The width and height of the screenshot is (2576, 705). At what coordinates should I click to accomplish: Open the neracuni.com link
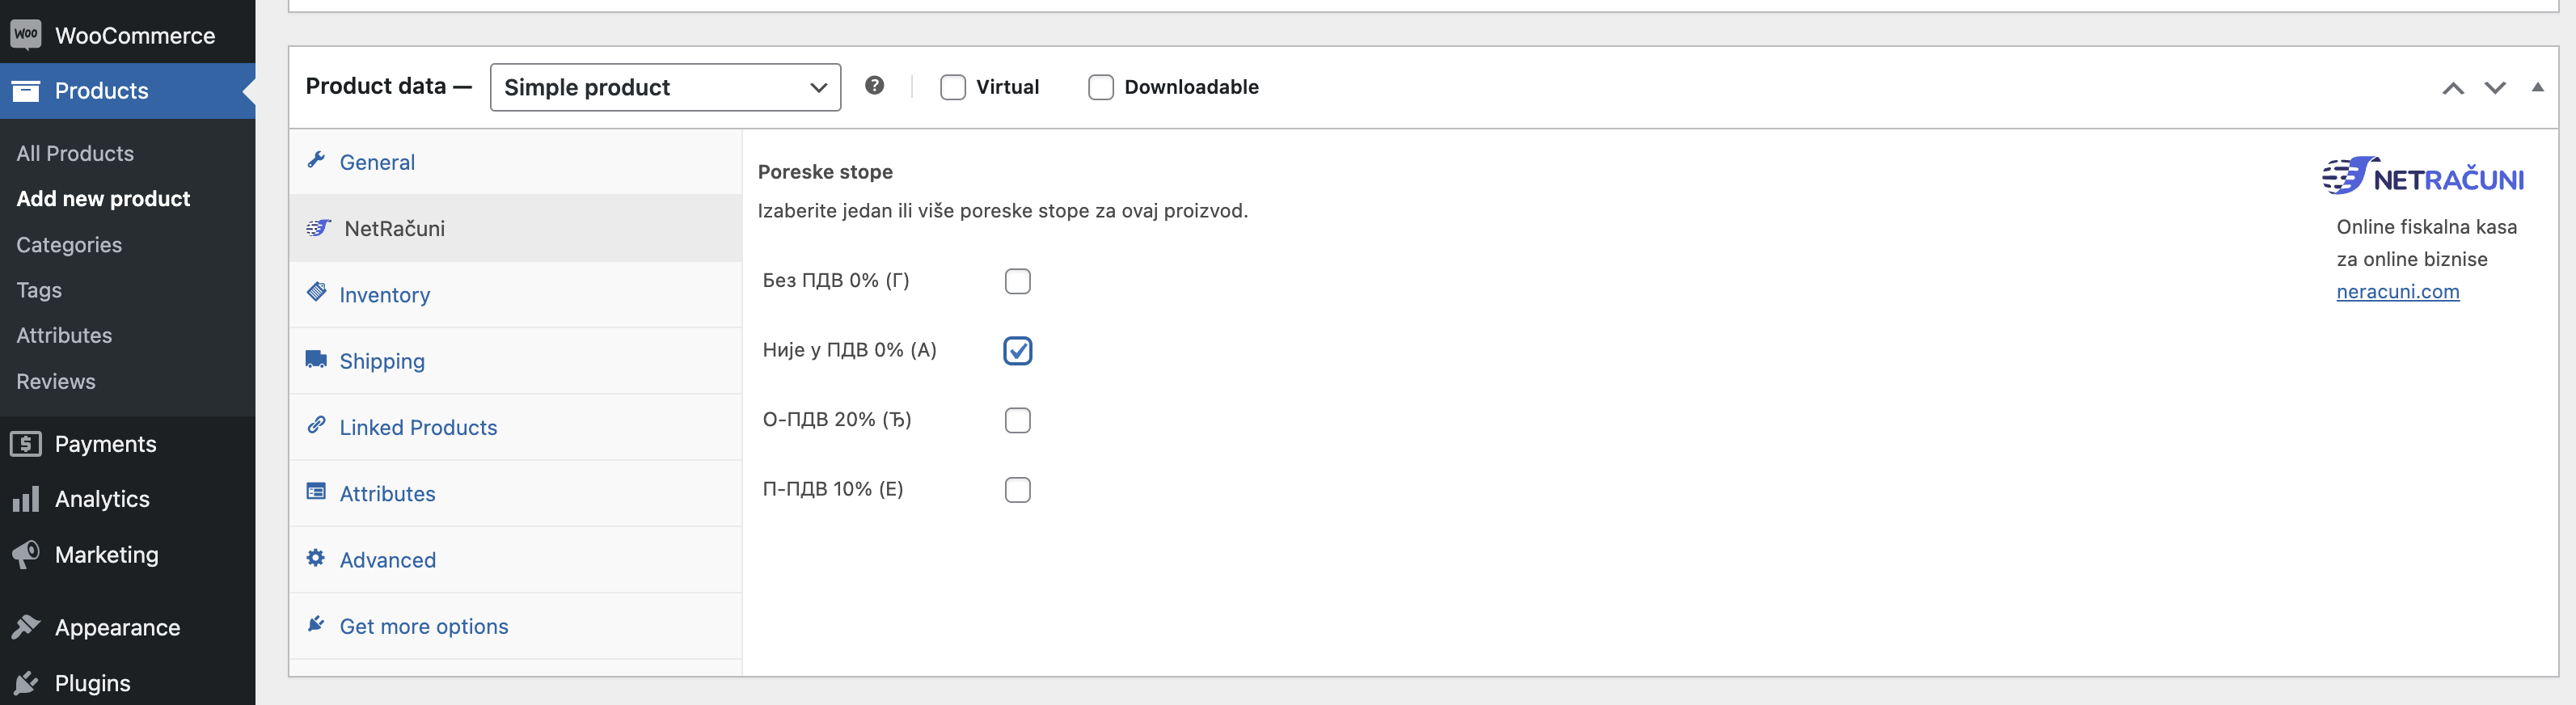2397,291
